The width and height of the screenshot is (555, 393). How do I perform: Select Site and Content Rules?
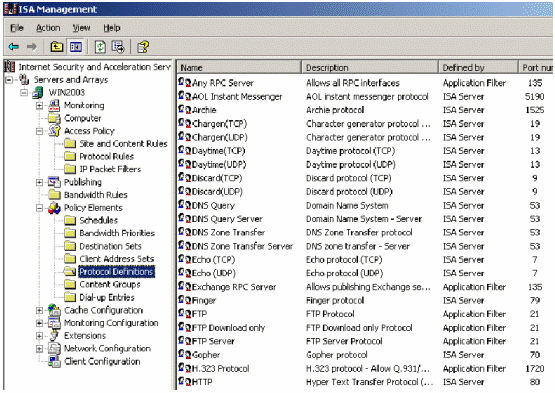[123, 144]
